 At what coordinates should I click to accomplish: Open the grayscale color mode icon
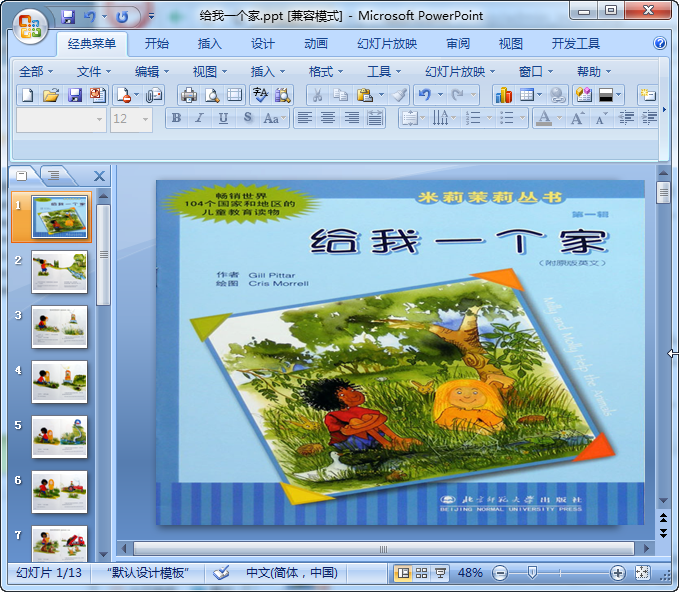point(605,95)
